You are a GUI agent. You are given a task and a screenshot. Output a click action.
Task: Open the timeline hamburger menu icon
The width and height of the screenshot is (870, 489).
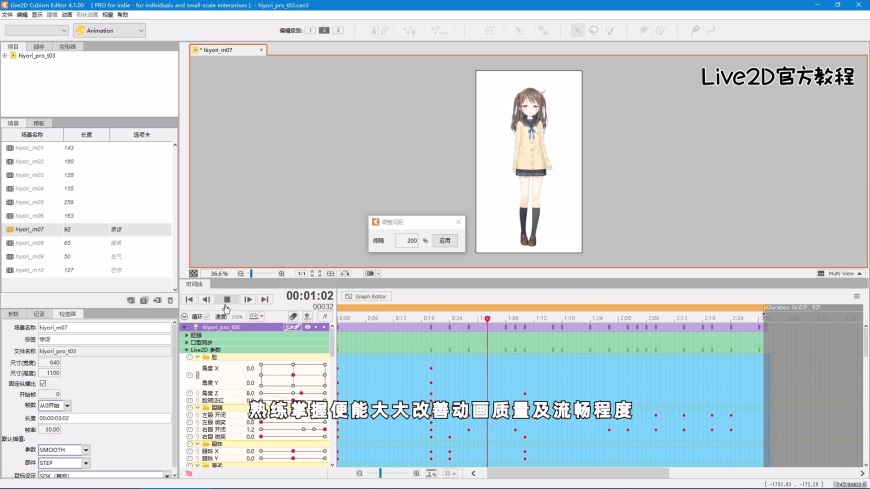pyautogui.click(x=857, y=296)
